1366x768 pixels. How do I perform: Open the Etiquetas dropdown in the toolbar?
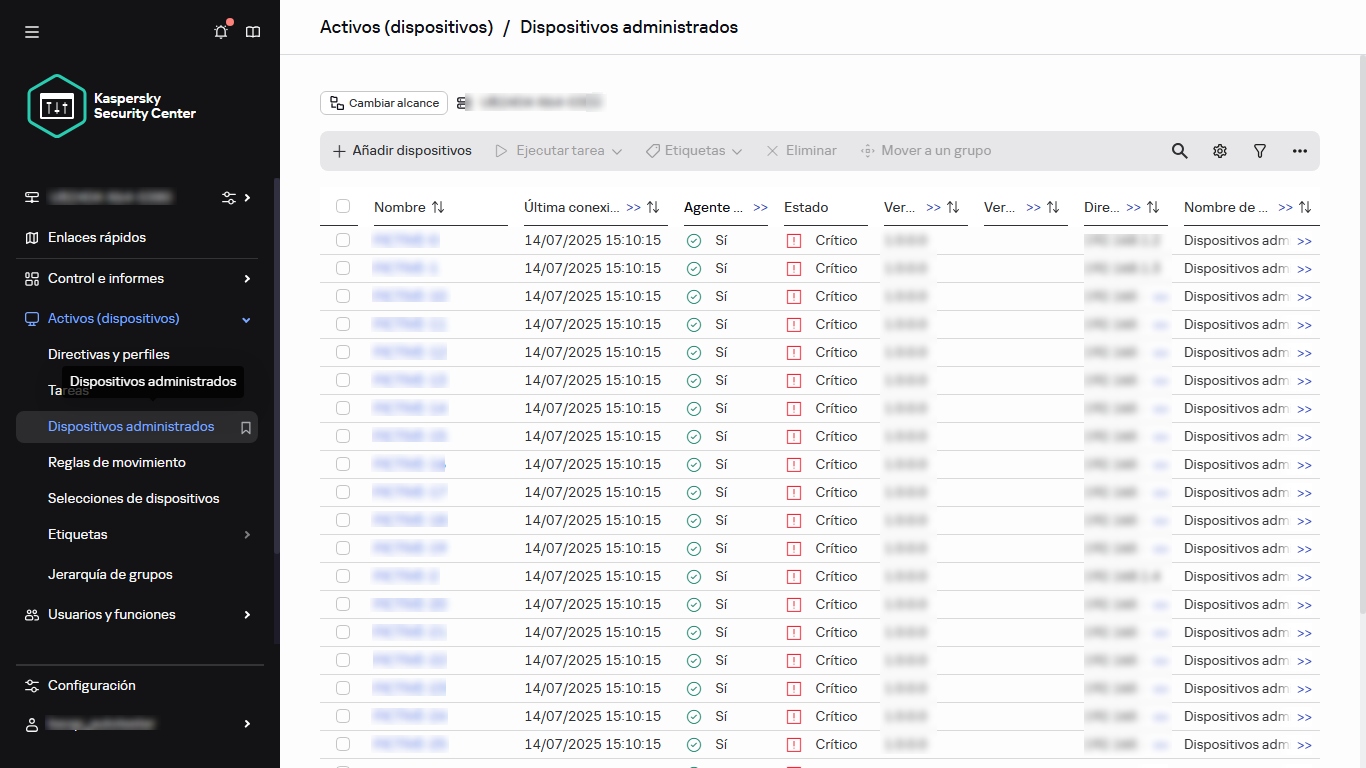(x=693, y=150)
